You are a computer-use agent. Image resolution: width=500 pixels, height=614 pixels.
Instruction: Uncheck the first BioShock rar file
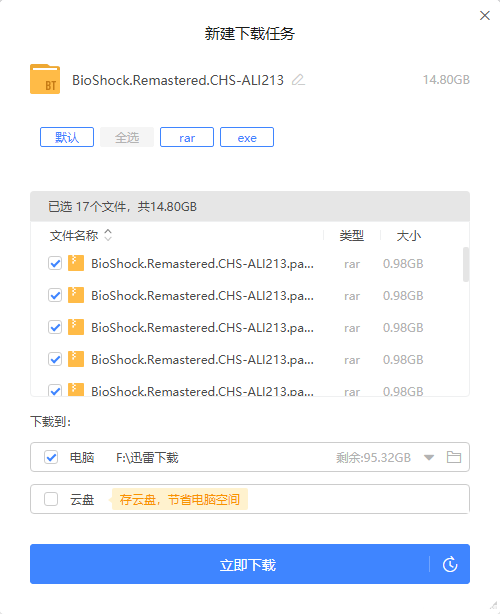tap(55, 264)
